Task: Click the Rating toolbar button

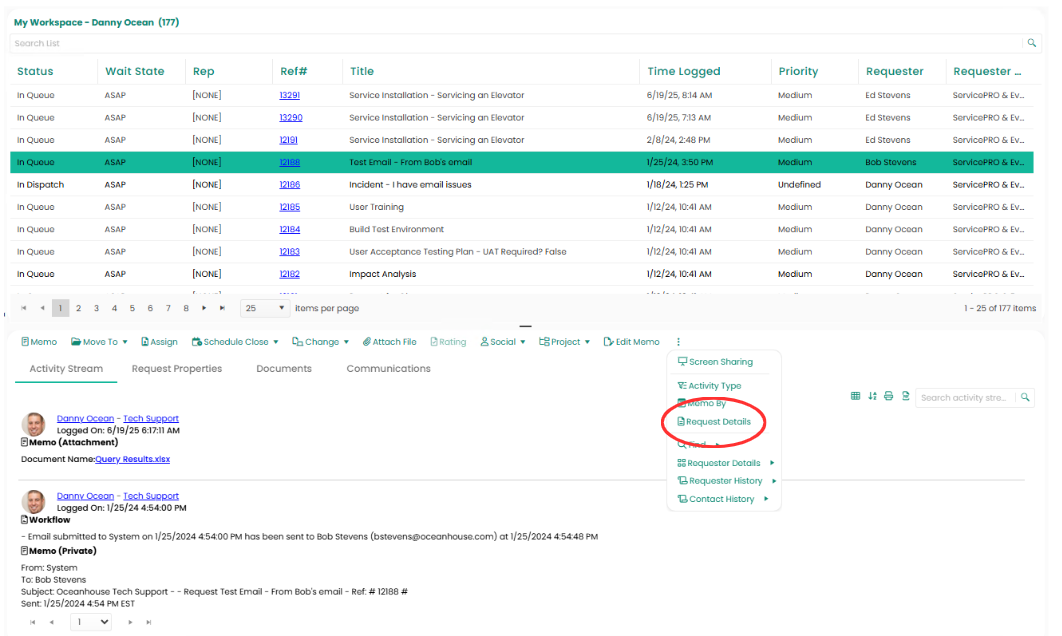Action: (448, 342)
